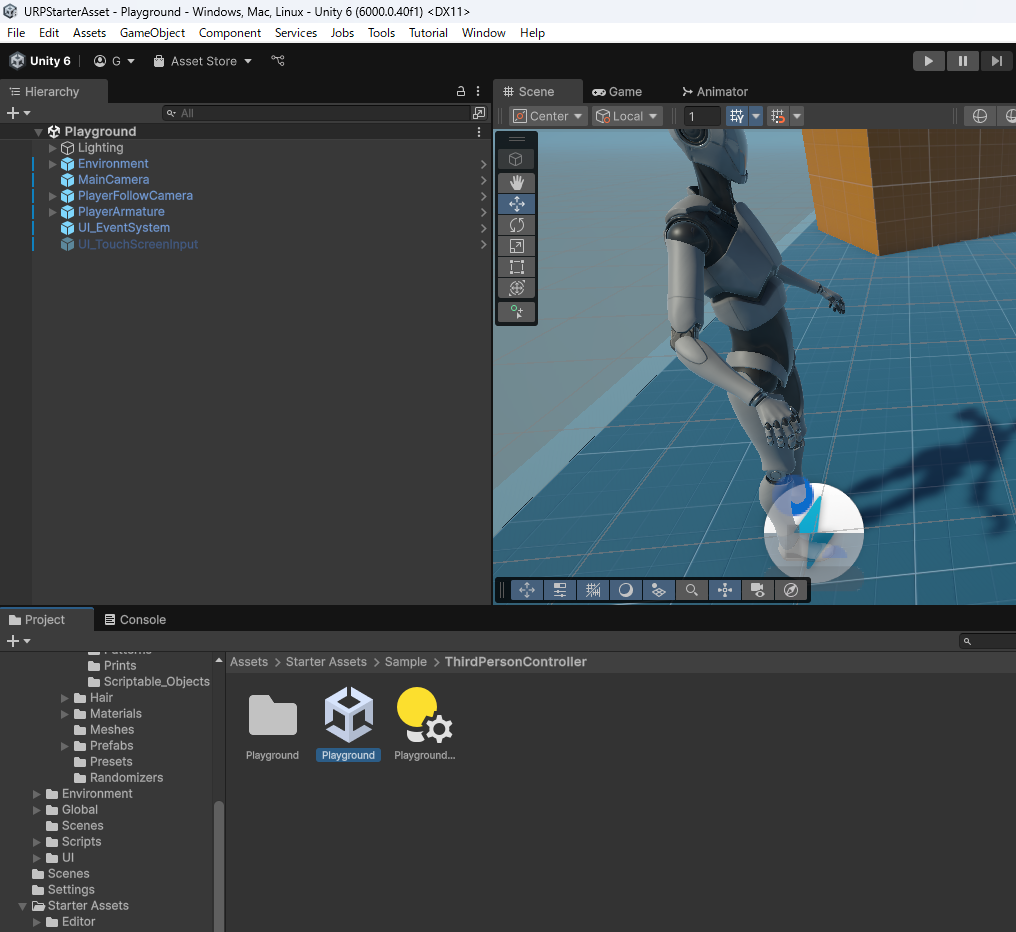Select the Playground lighting settings asset
The image size is (1016, 932).
click(x=424, y=725)
